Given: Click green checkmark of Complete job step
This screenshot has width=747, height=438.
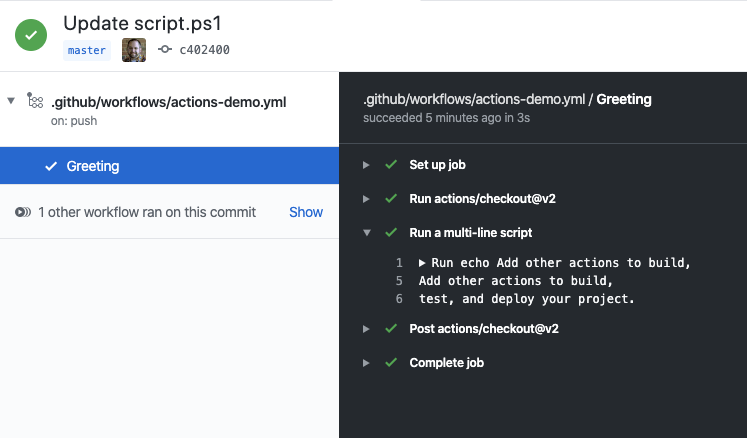Looking at the screenshot, I should (x=391, y=363).
